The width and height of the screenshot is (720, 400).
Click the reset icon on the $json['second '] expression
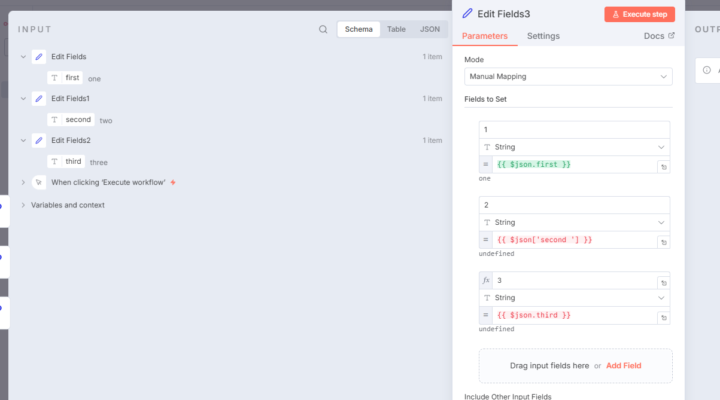(x=664, y=242)
